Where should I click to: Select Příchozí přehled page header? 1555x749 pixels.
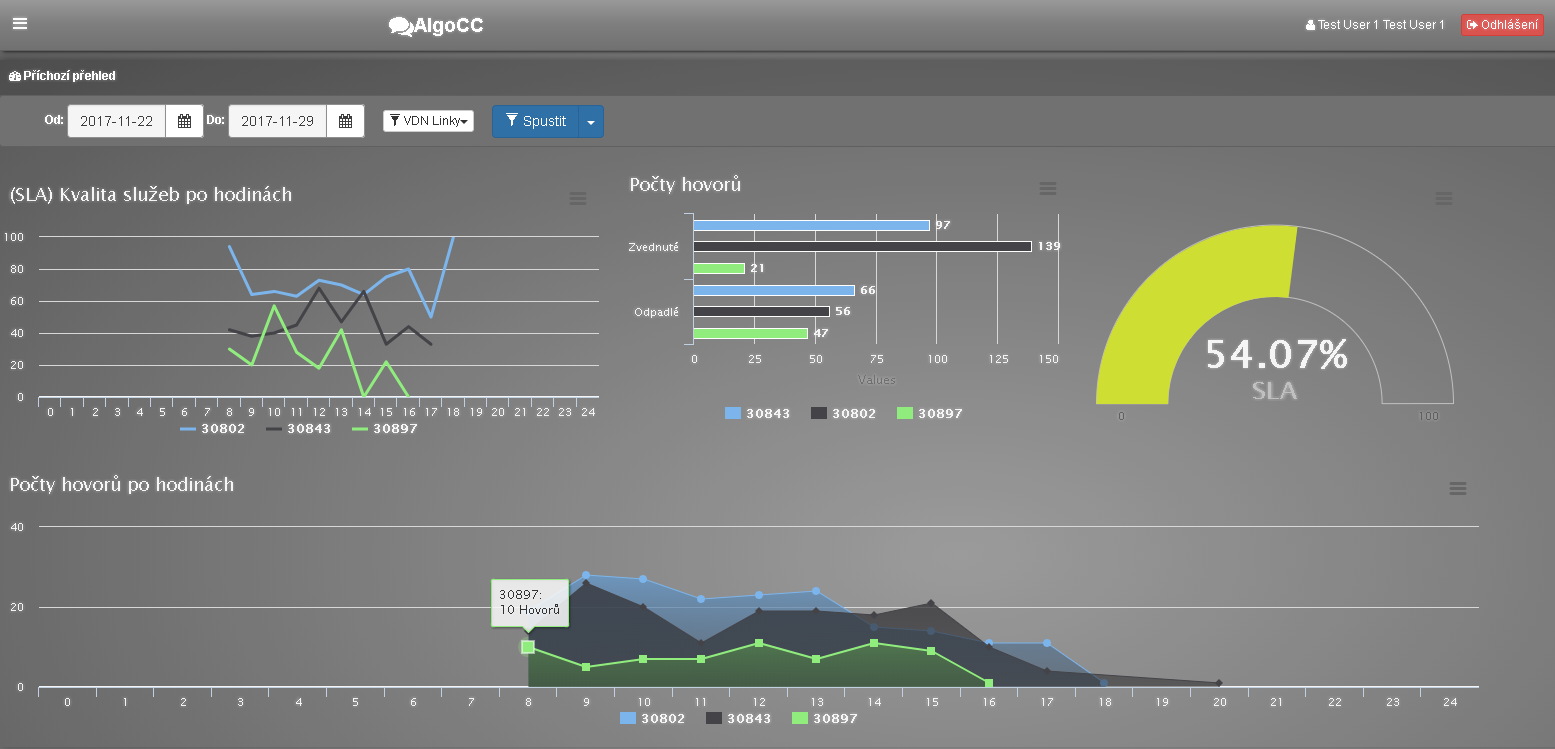click(x=62, y=76)
